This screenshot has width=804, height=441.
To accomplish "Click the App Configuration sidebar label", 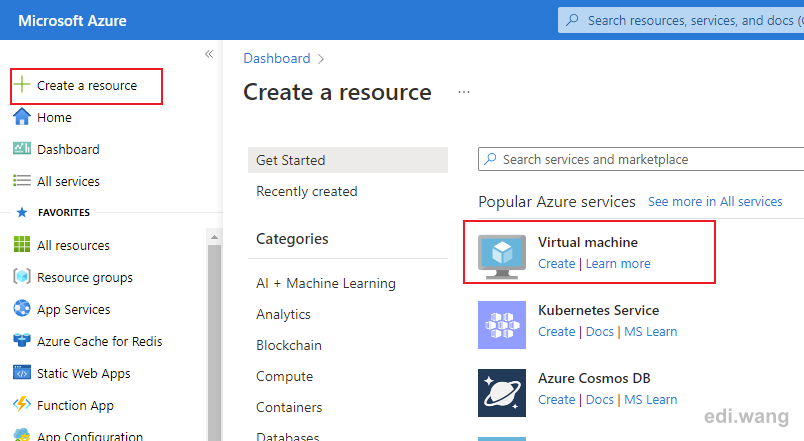I will (90, 436).
